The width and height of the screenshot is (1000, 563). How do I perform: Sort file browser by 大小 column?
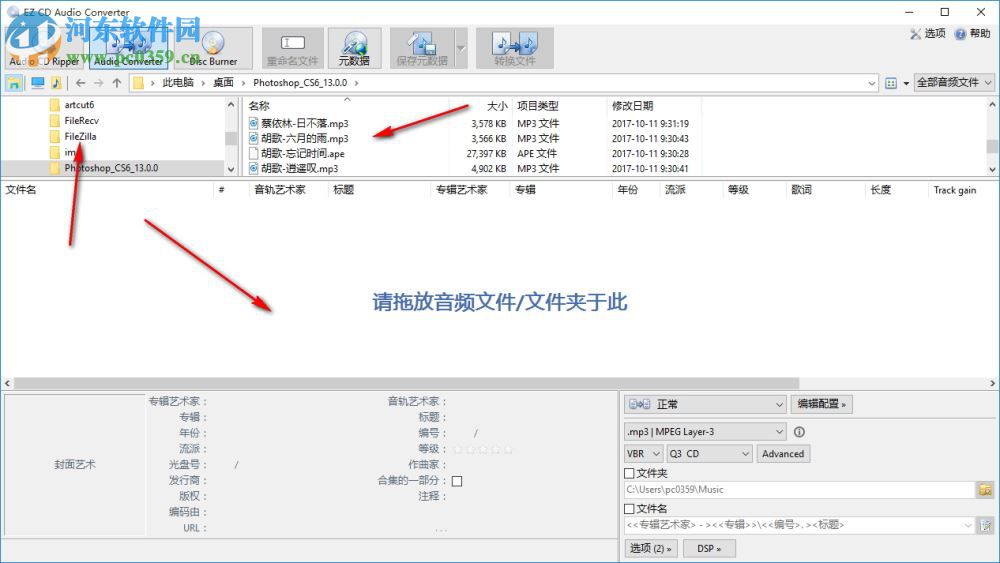[x=482, y=106]
